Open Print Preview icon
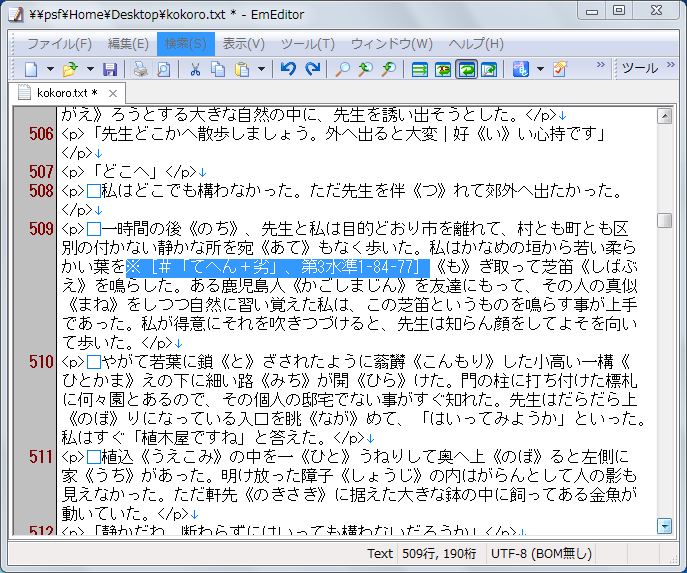Viewport: 687px width, 573px height. tap(164, 69)
